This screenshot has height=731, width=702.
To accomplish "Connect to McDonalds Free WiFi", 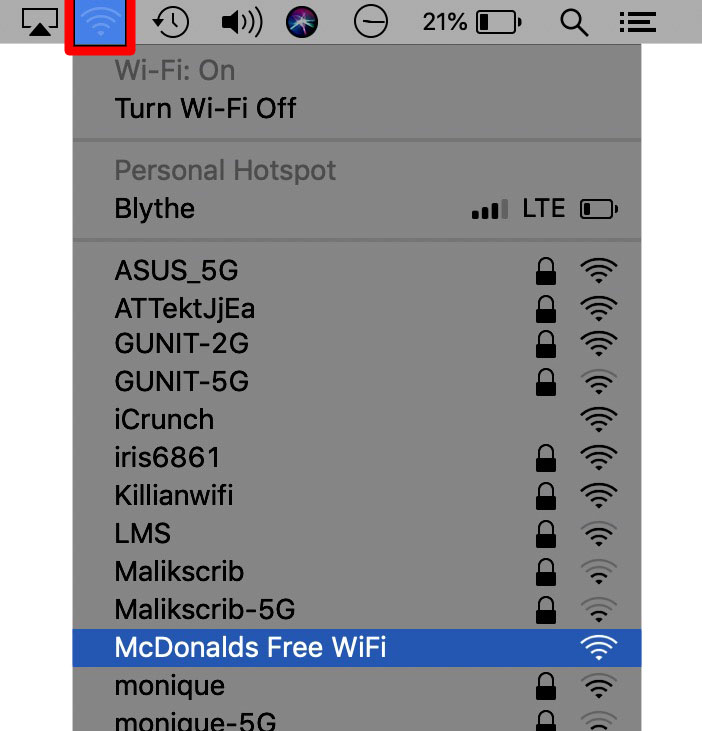I will 357,648.
